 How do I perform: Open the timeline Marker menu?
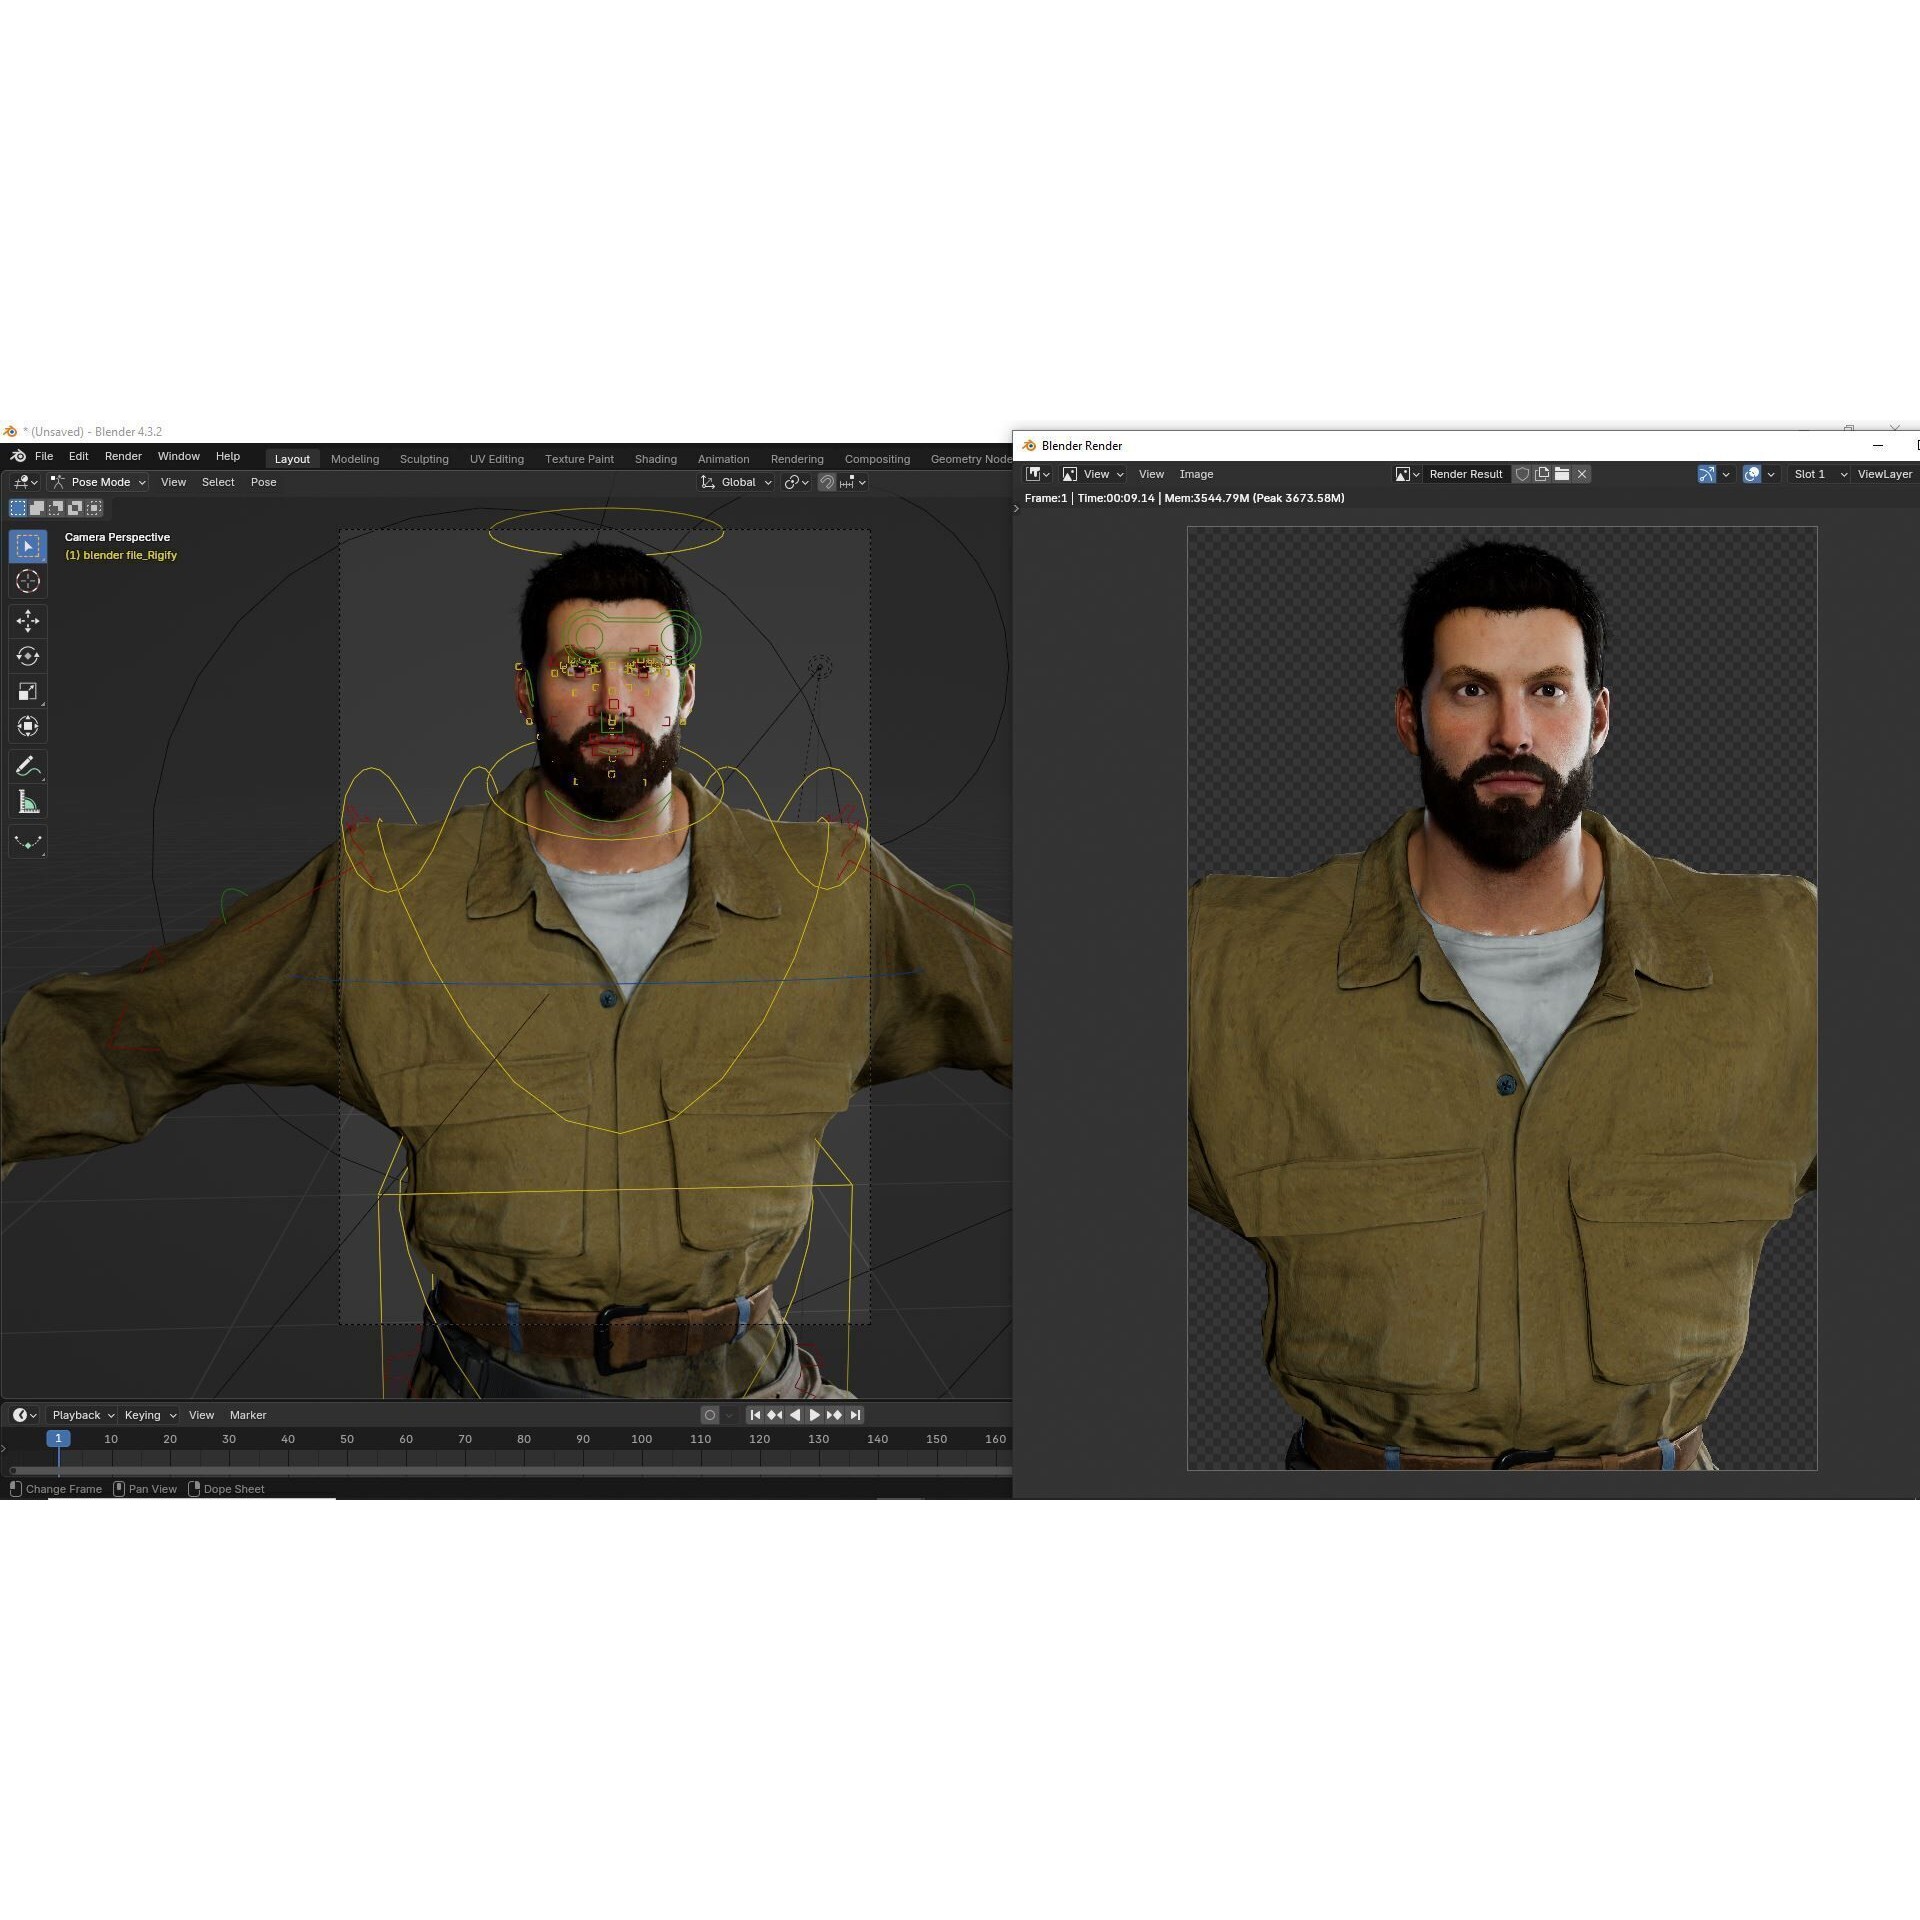[x=248, y=1415]
